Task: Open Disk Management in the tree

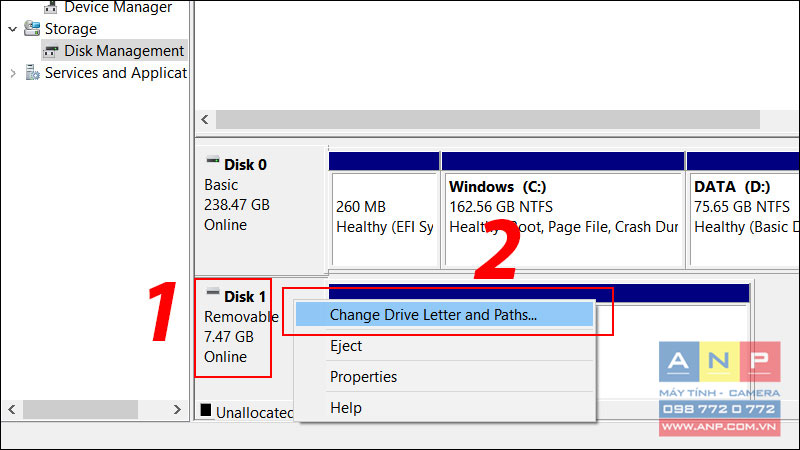Action: point(124,51)
